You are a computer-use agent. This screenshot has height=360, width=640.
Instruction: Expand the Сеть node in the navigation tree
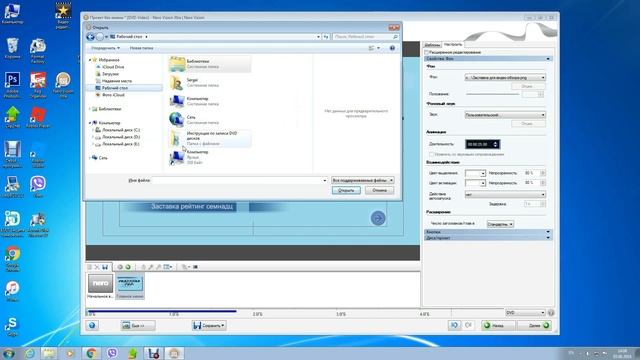point(89,158)
